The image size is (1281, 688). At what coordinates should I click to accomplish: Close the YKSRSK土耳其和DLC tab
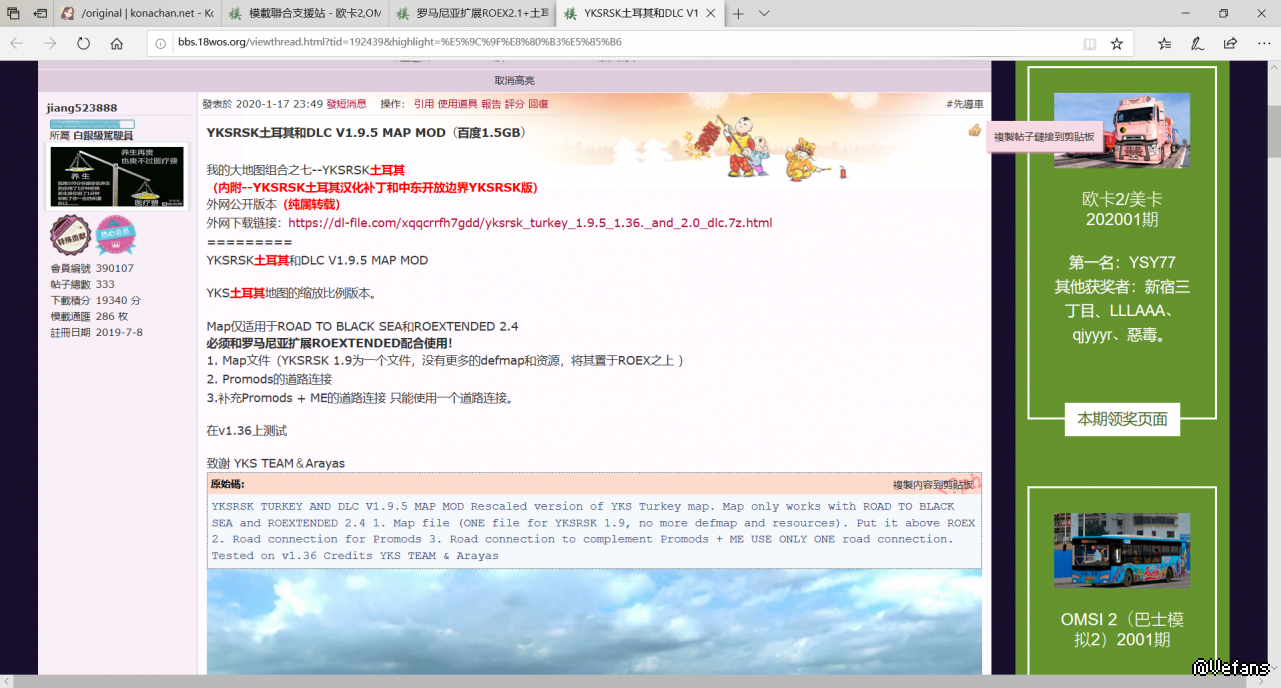tap(711, 13)
